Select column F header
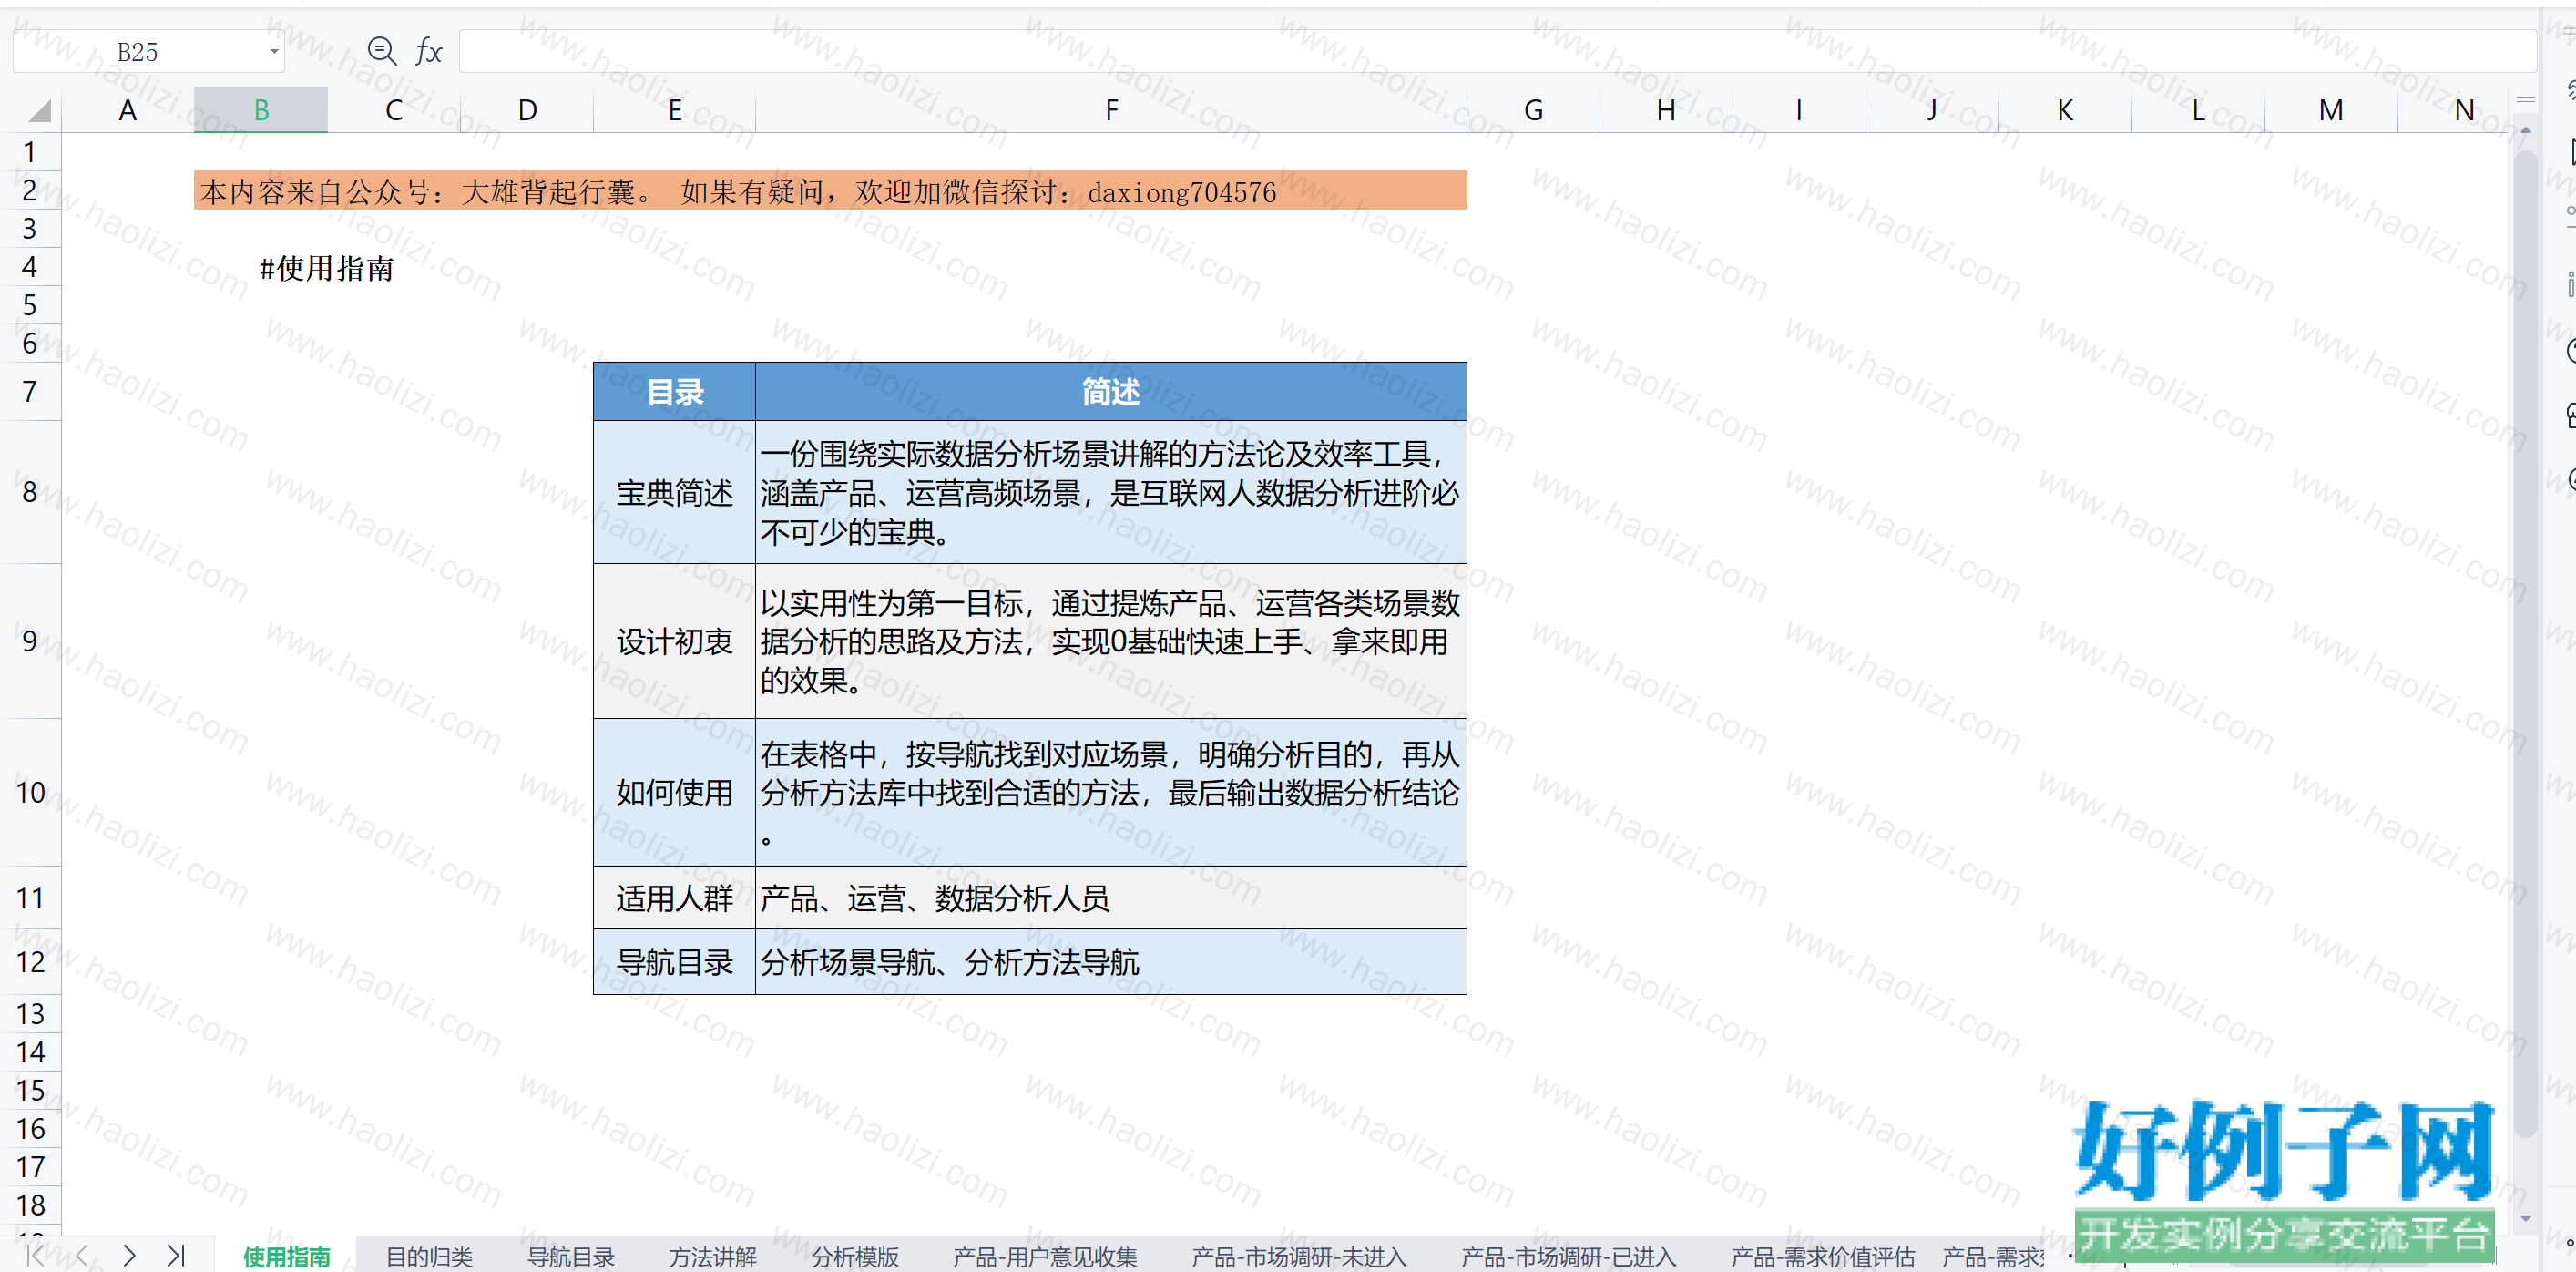This screenshot has height=1272, width=2576. [x=1111, y=110]
